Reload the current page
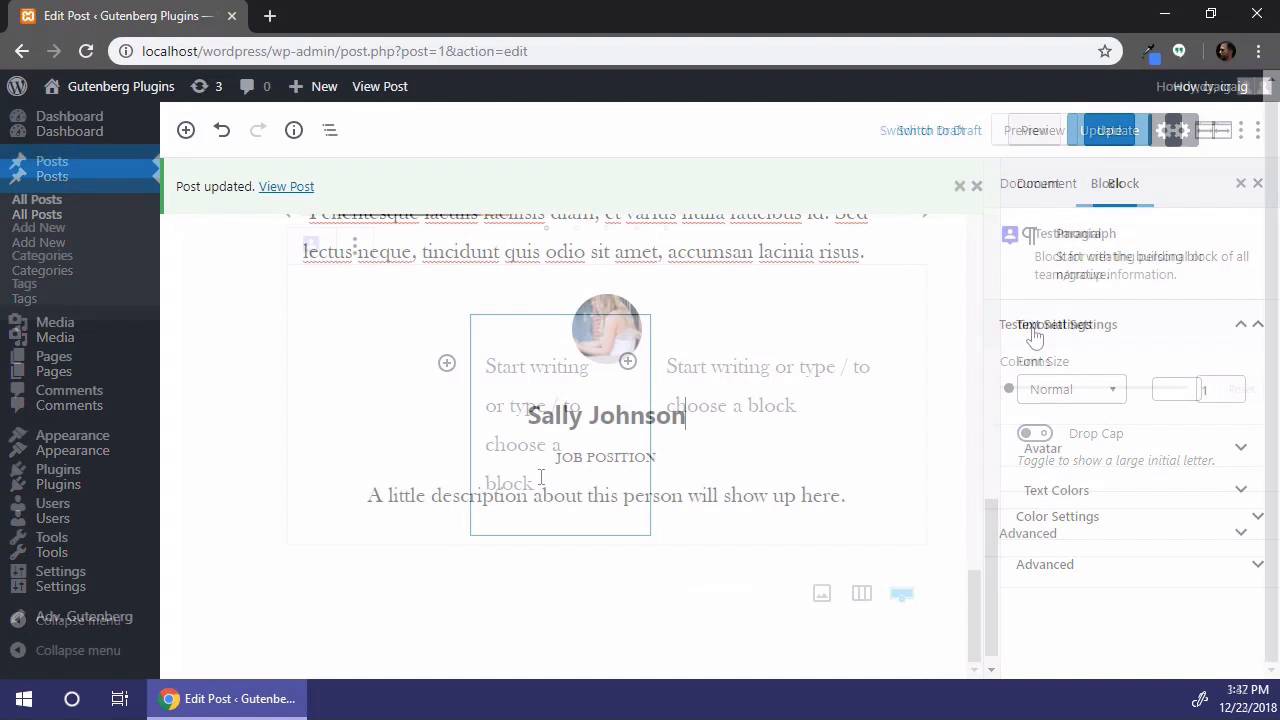The width and height of the screenshot is (1280, 720). coord(86,51)
